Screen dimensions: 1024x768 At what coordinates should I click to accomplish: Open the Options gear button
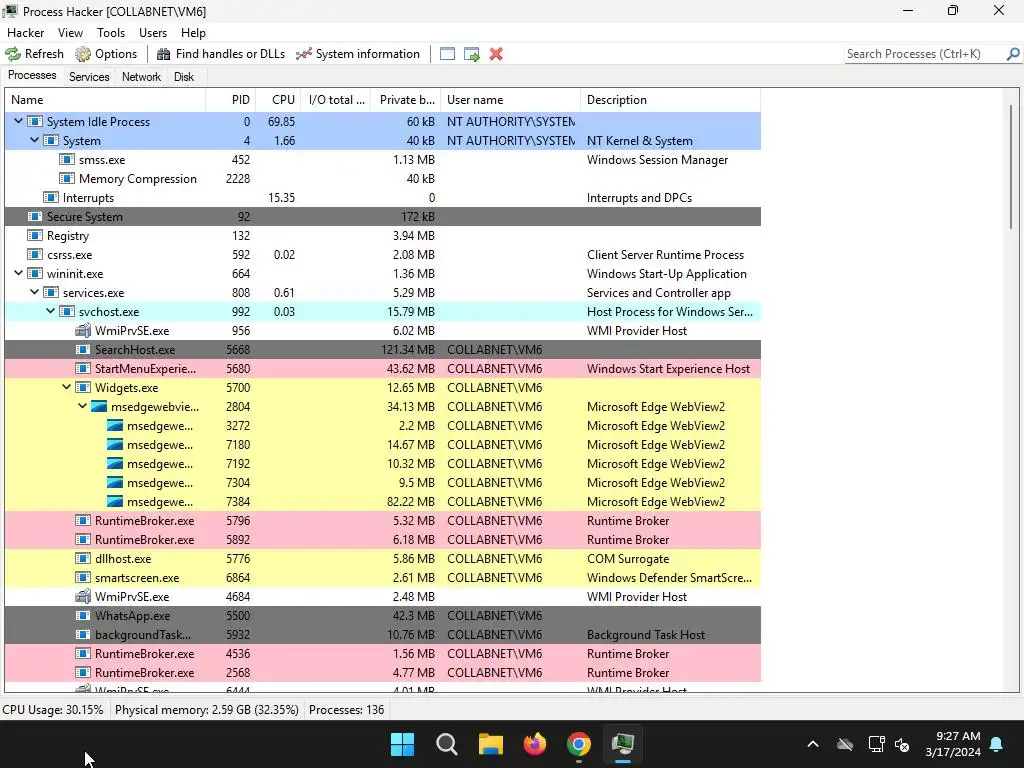[106, 54]
